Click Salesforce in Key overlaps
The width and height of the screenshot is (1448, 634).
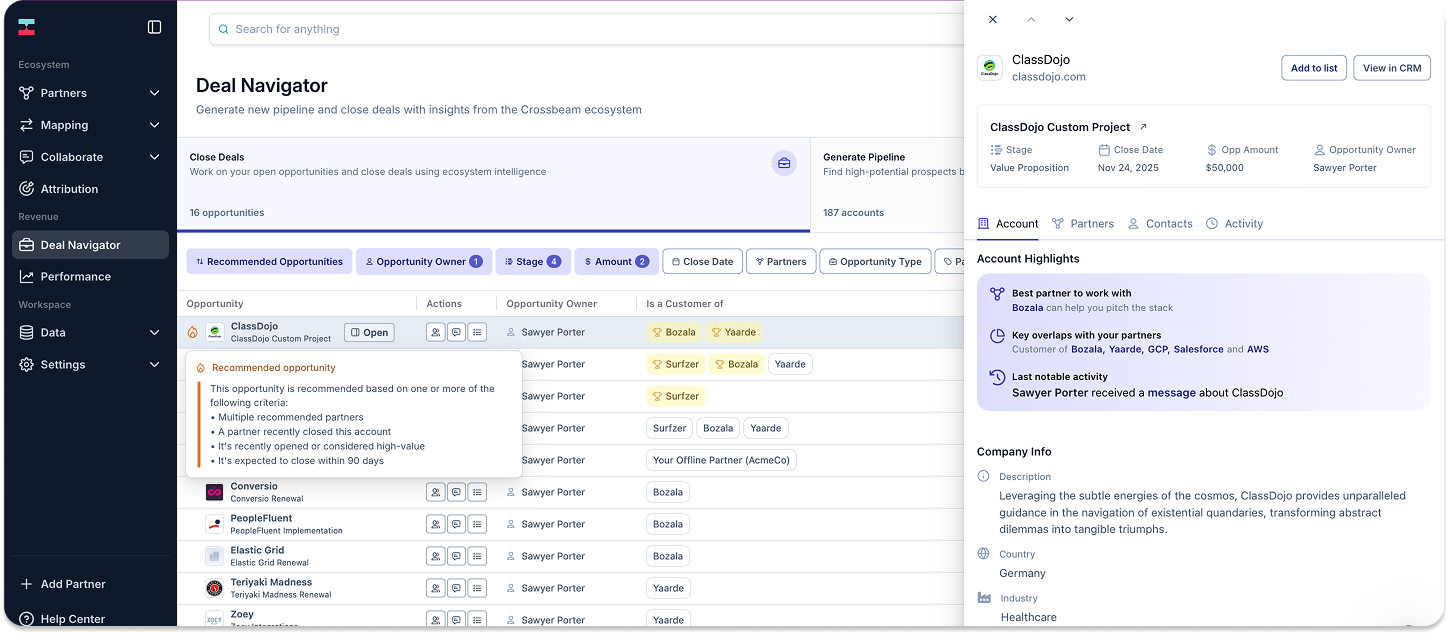[1198, 349]
